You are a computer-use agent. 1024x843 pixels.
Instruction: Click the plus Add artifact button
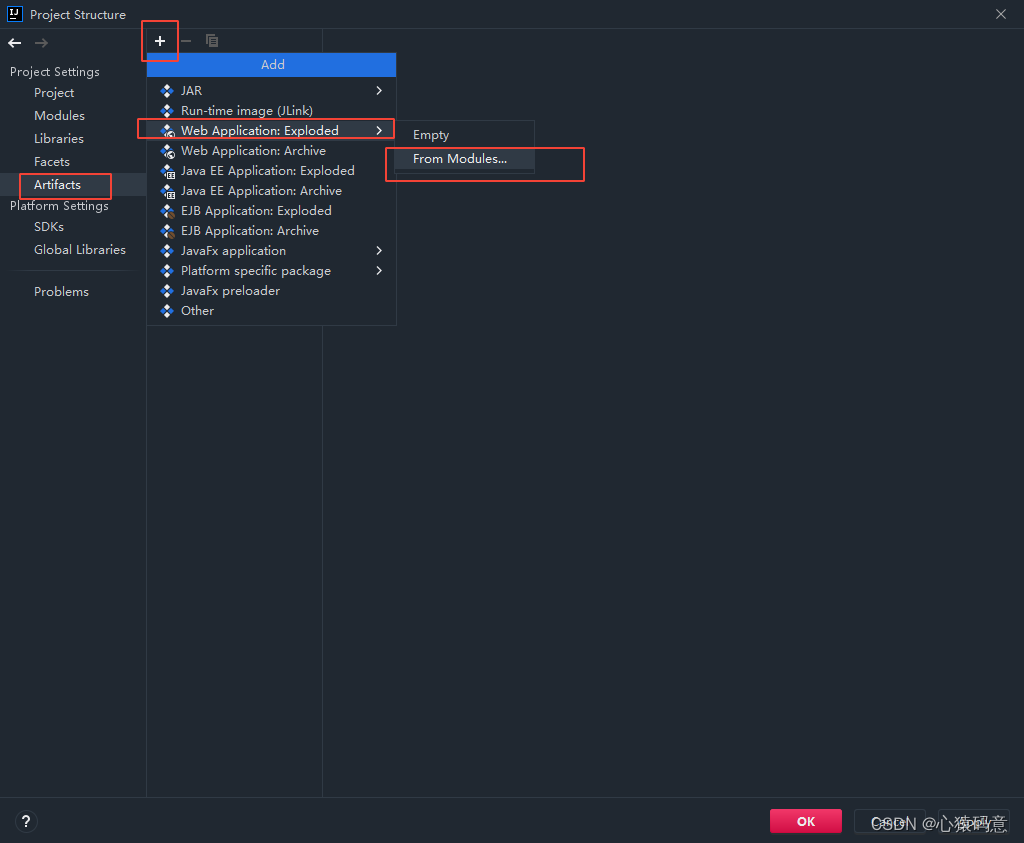[160, 41]
